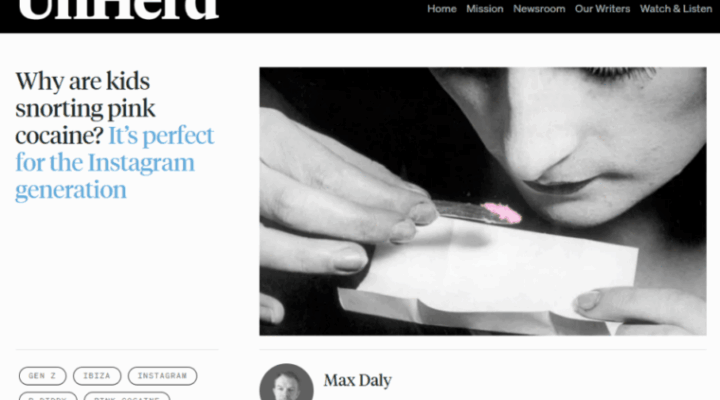Click the UnHerd logo in header
The width and height of the screenshot is (720, 400).
[x=118, y=9]
